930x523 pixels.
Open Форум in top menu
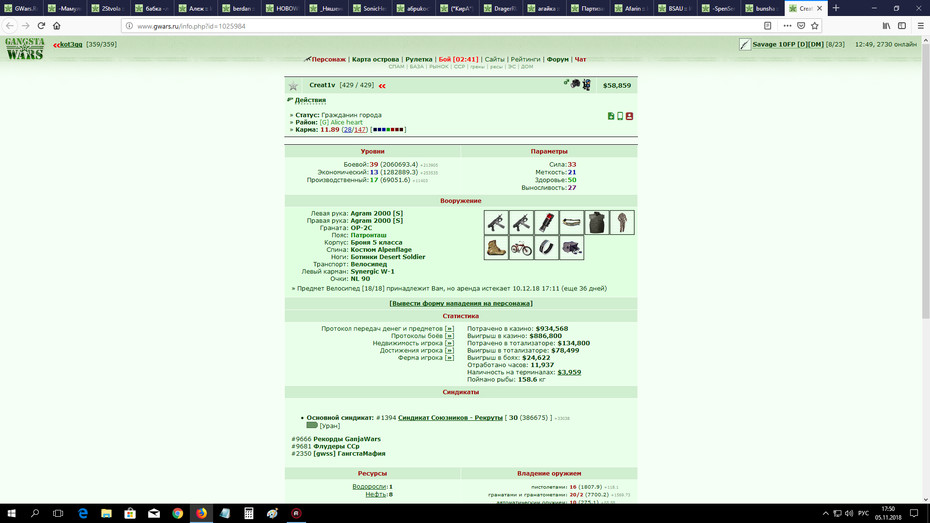point(558,59)
